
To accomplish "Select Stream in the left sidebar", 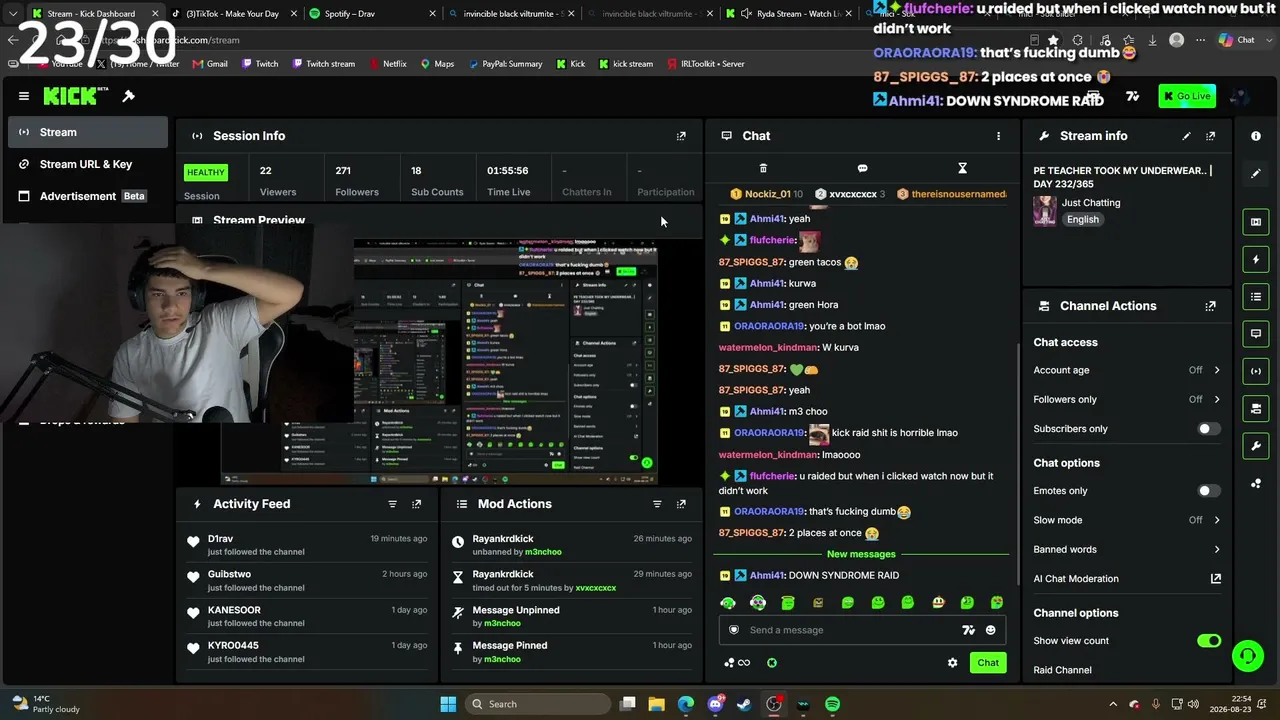I will (x=88, y=132).
